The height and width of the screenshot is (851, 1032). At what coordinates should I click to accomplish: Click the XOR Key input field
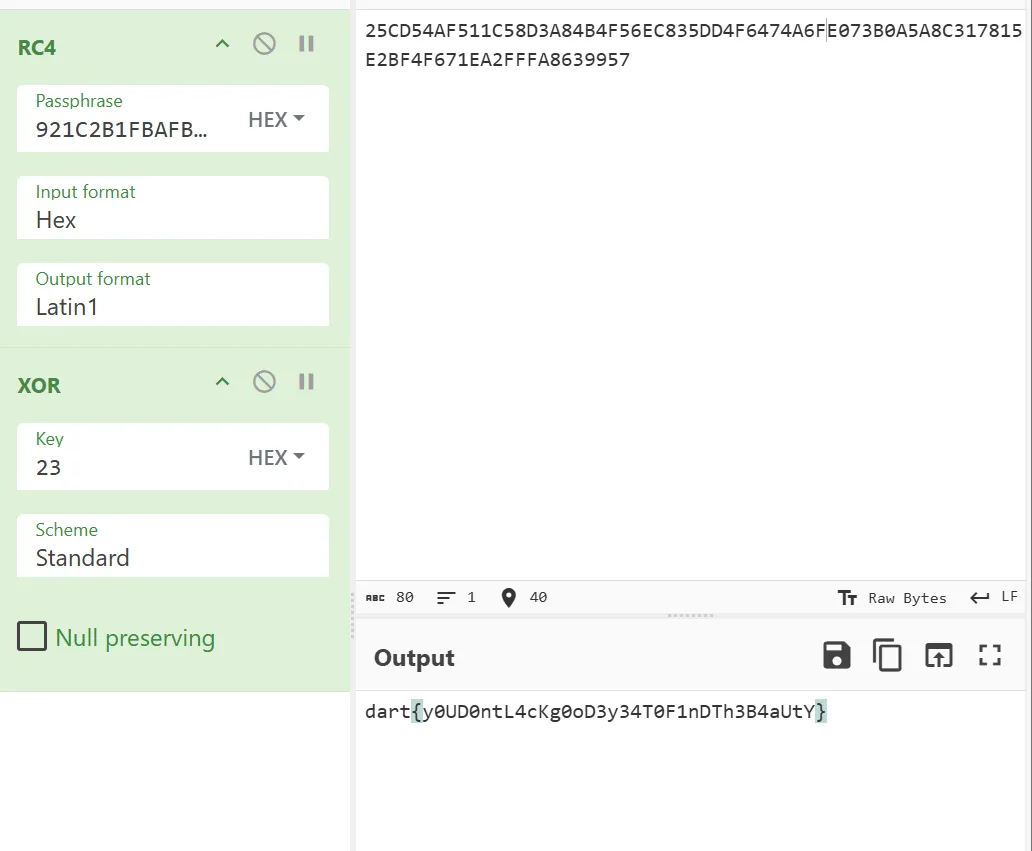pyautogui.click(x=130, y=467)
